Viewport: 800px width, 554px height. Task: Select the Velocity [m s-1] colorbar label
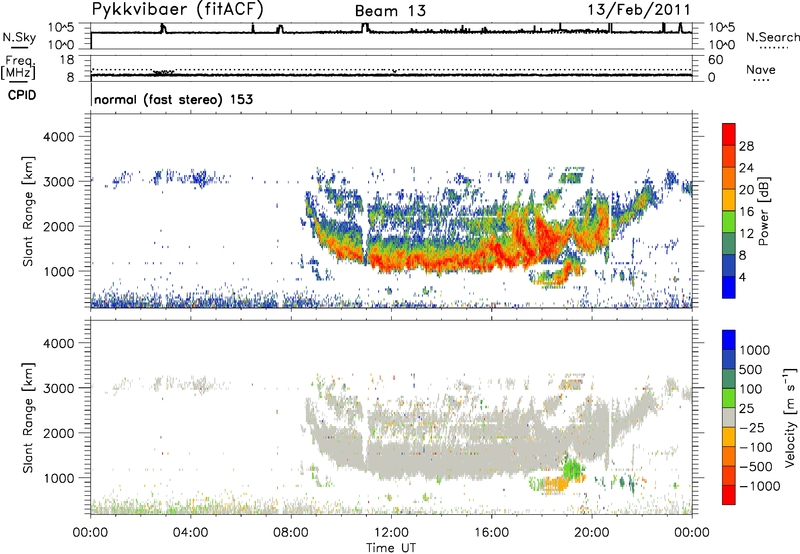point(790,417)
